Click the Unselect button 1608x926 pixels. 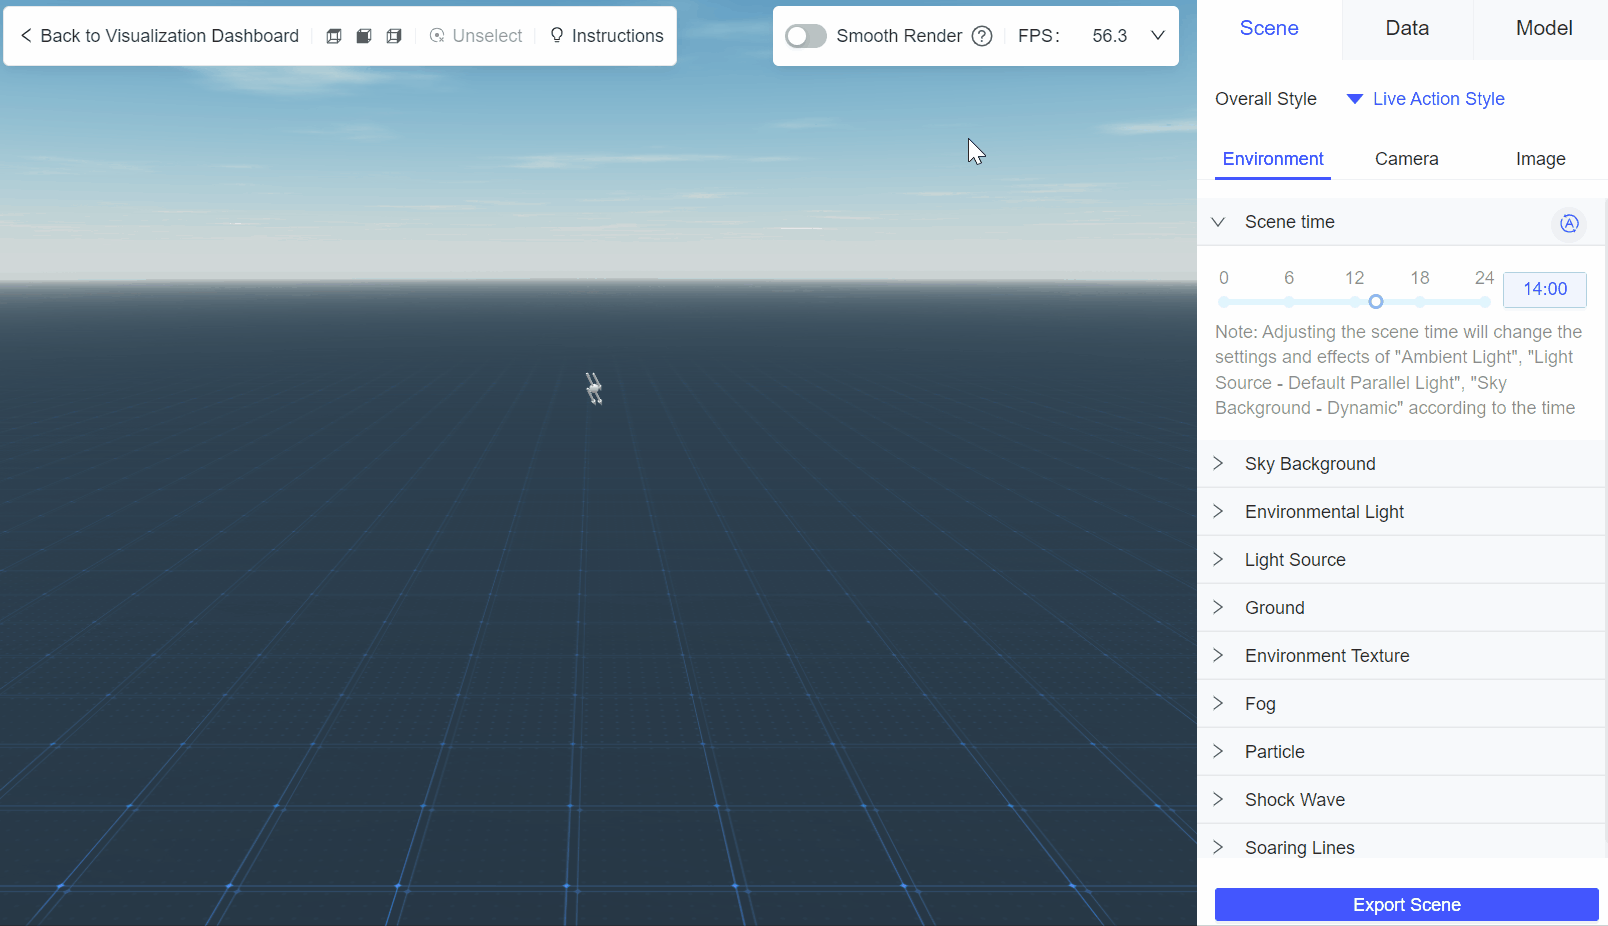[476, 36]
